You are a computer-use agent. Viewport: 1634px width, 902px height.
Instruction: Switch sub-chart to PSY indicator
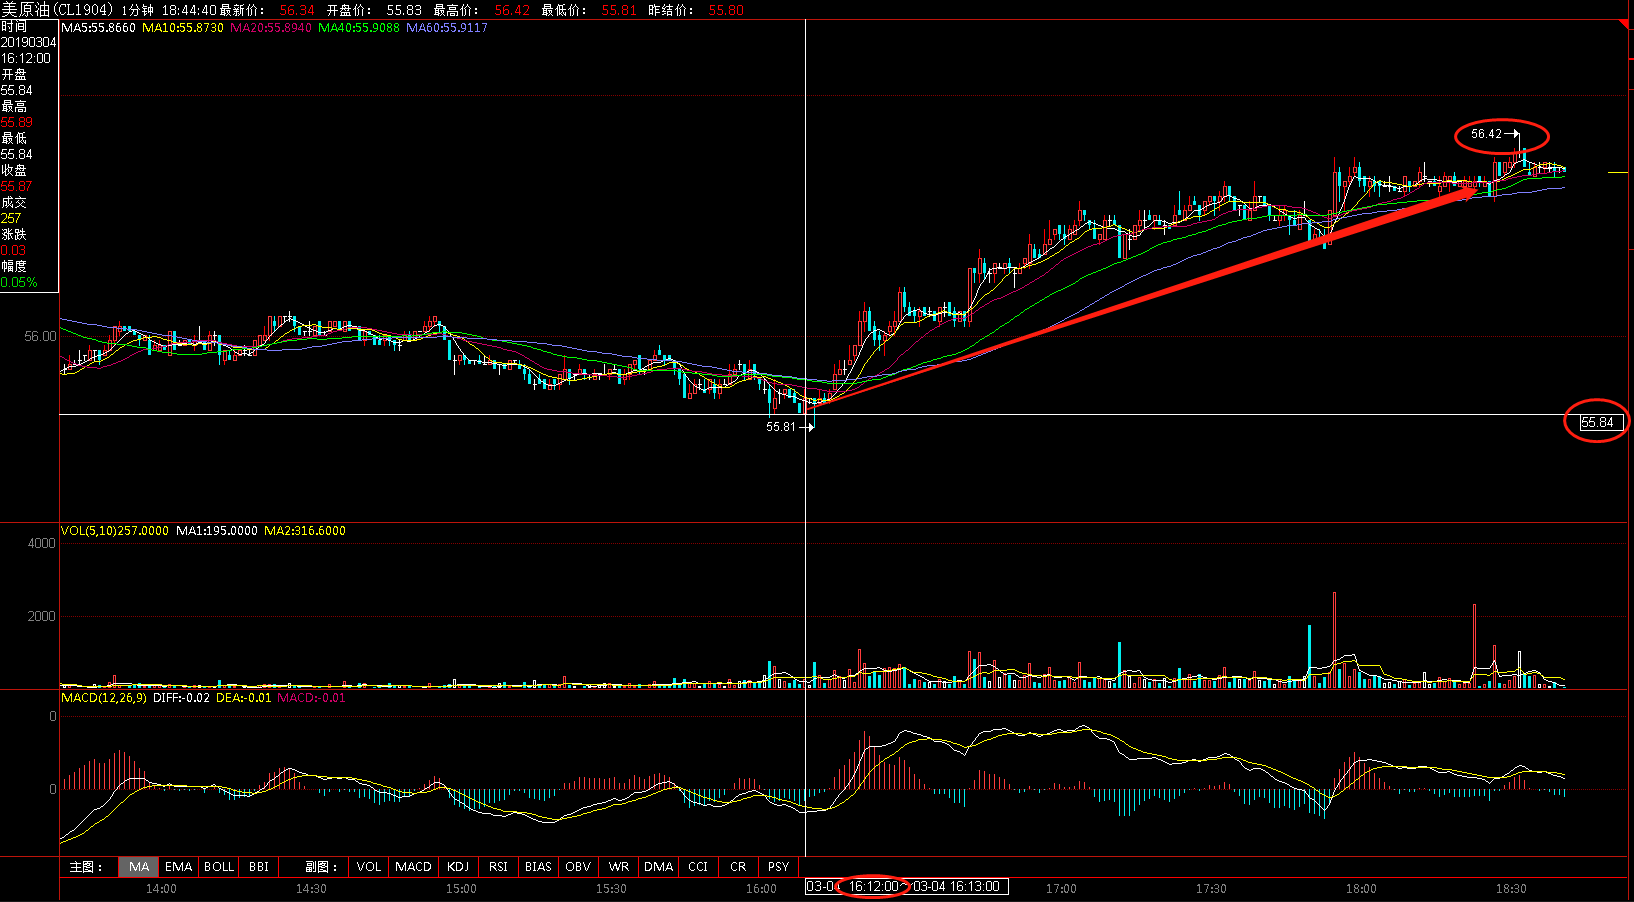[x=778, y=867]
